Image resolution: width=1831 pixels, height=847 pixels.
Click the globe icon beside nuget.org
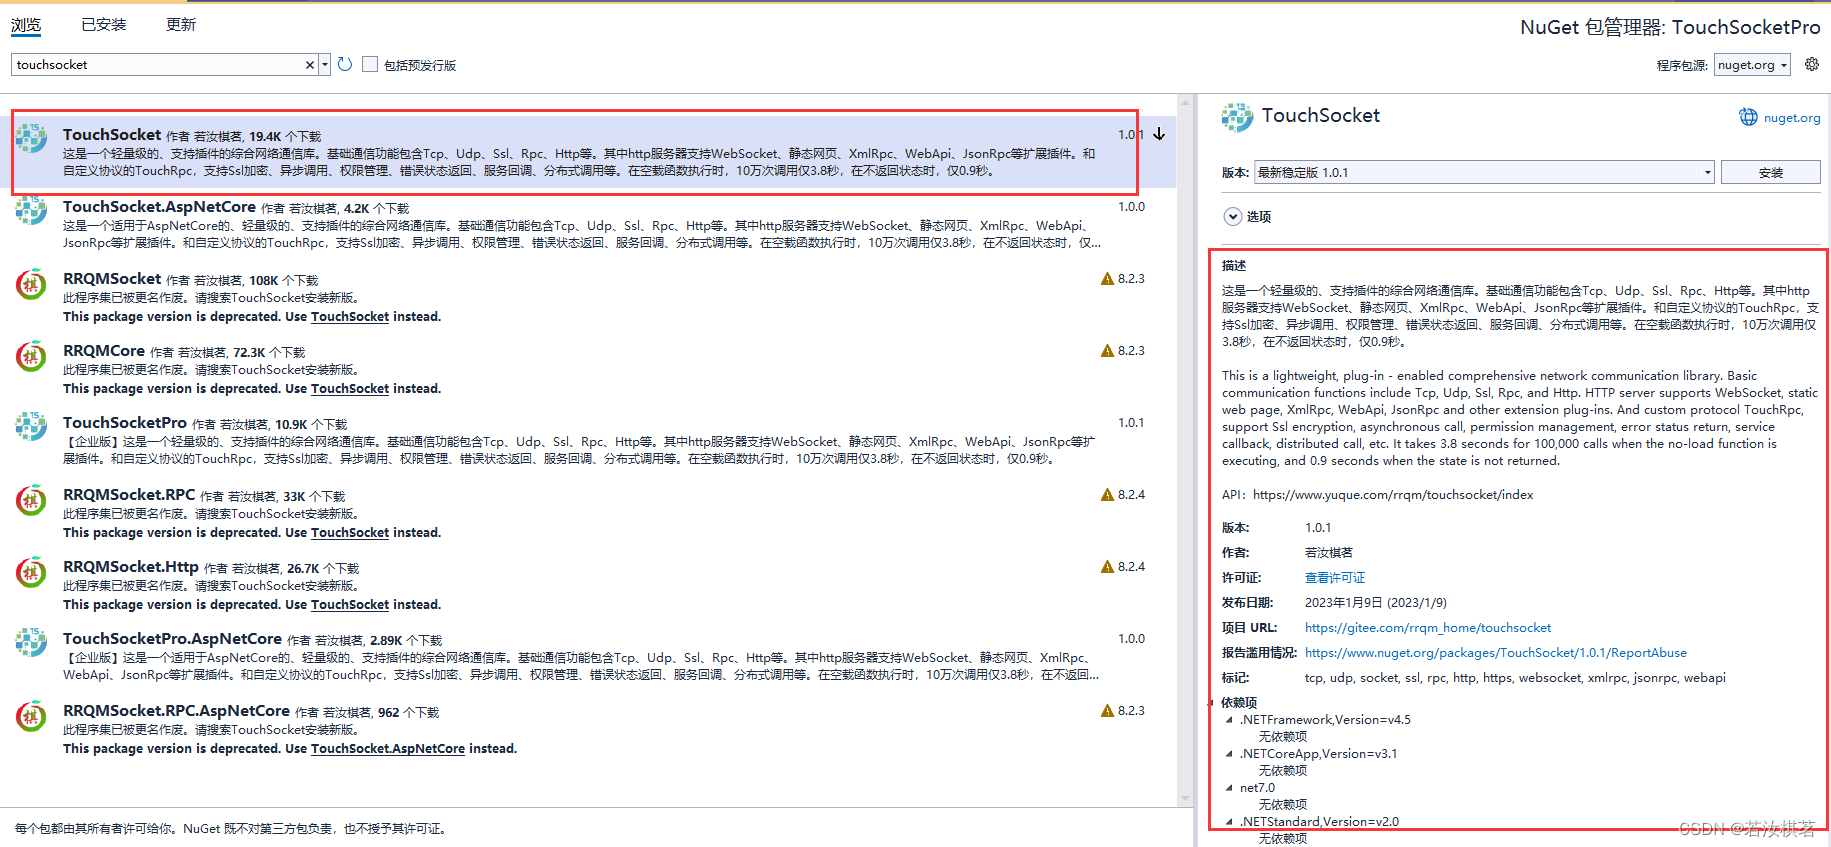1748,117
